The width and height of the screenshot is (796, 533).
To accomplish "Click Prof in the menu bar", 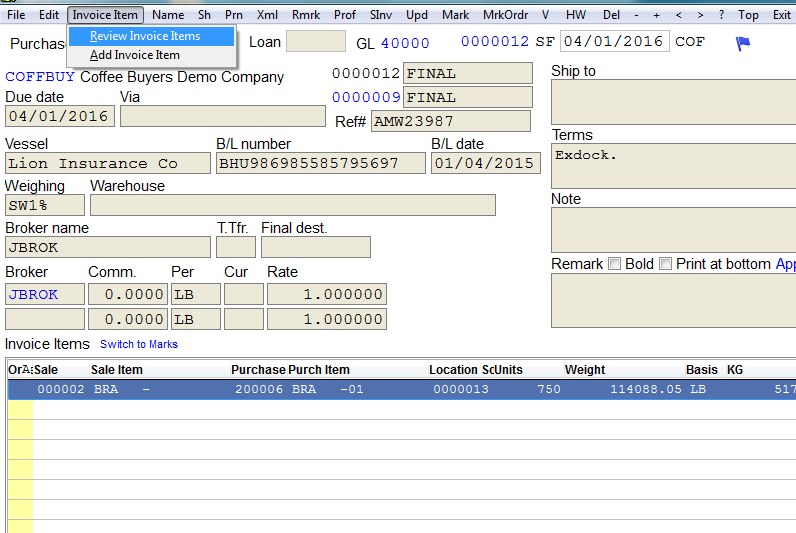I will [345, 15].
